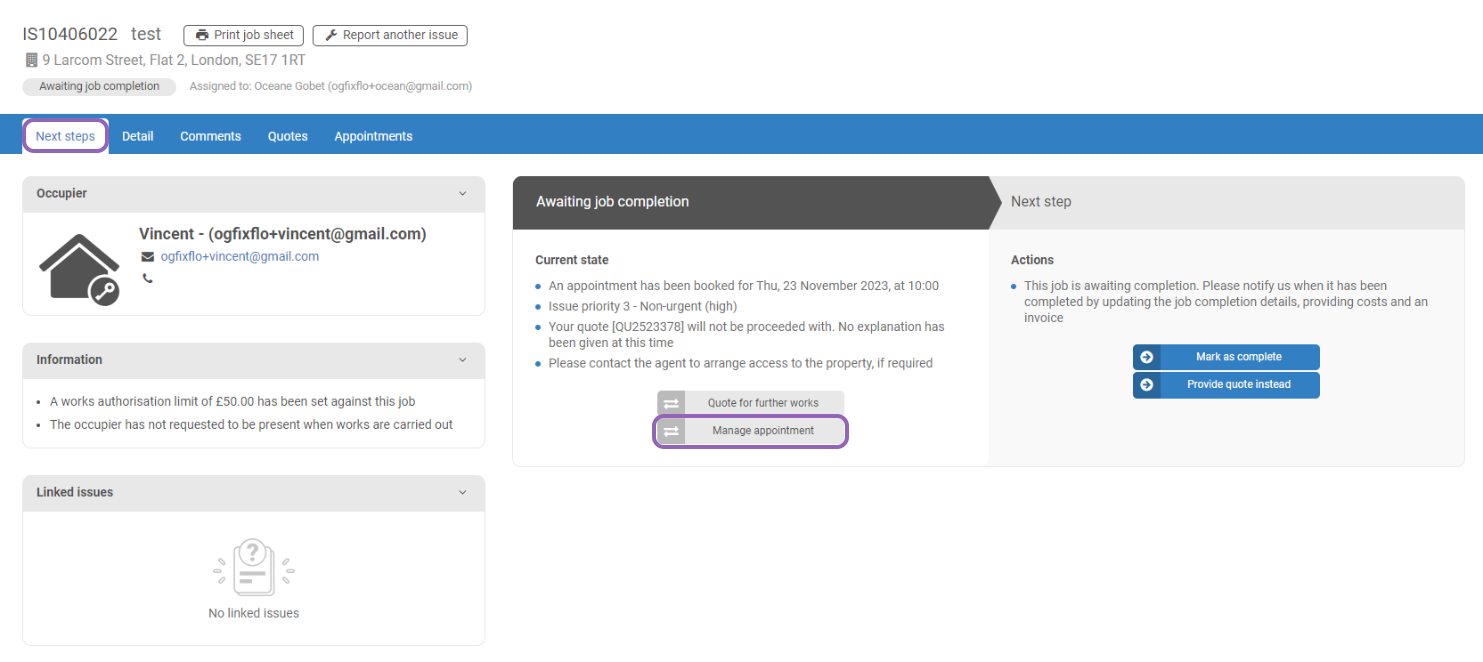This screenshot has width=1483, height=662.
Task: Click the Next step header
Action: 1041,202
